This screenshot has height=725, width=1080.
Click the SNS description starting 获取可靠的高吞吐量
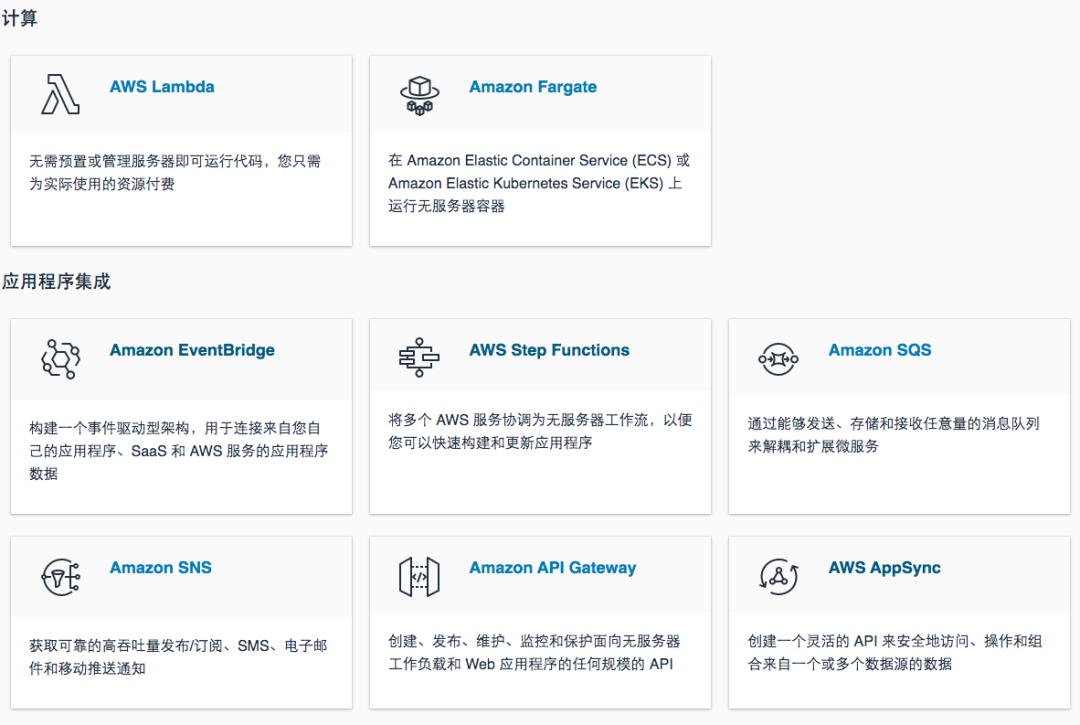tap(178, 657)
